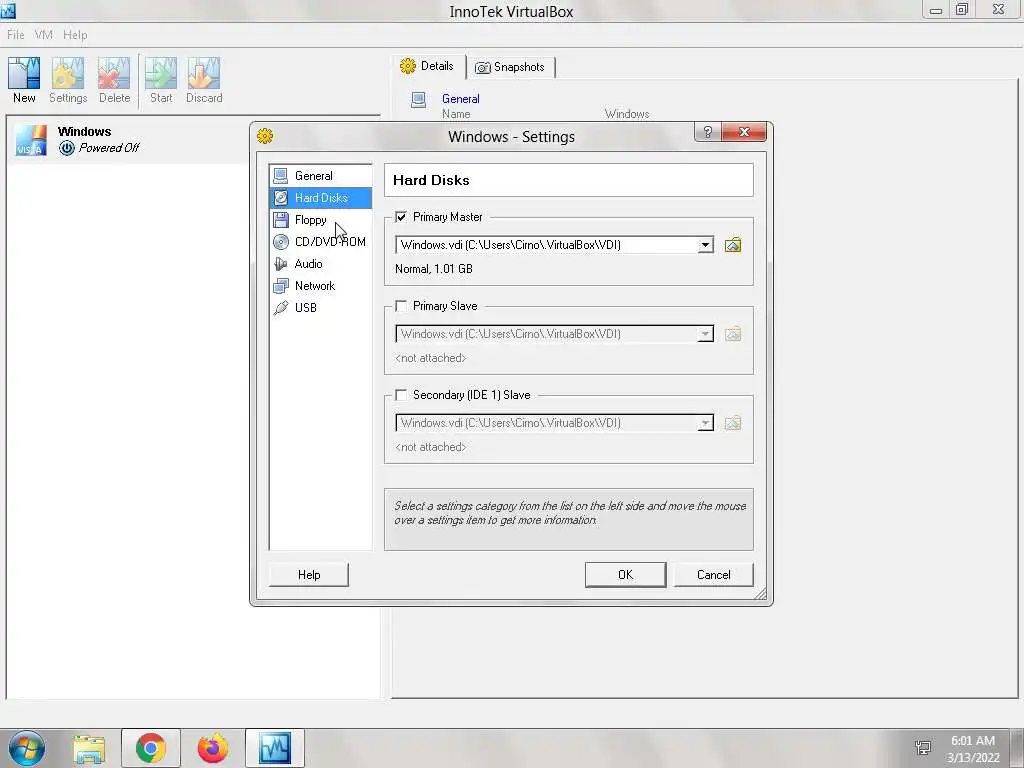Click the General section icon in Details

(419, 100)
